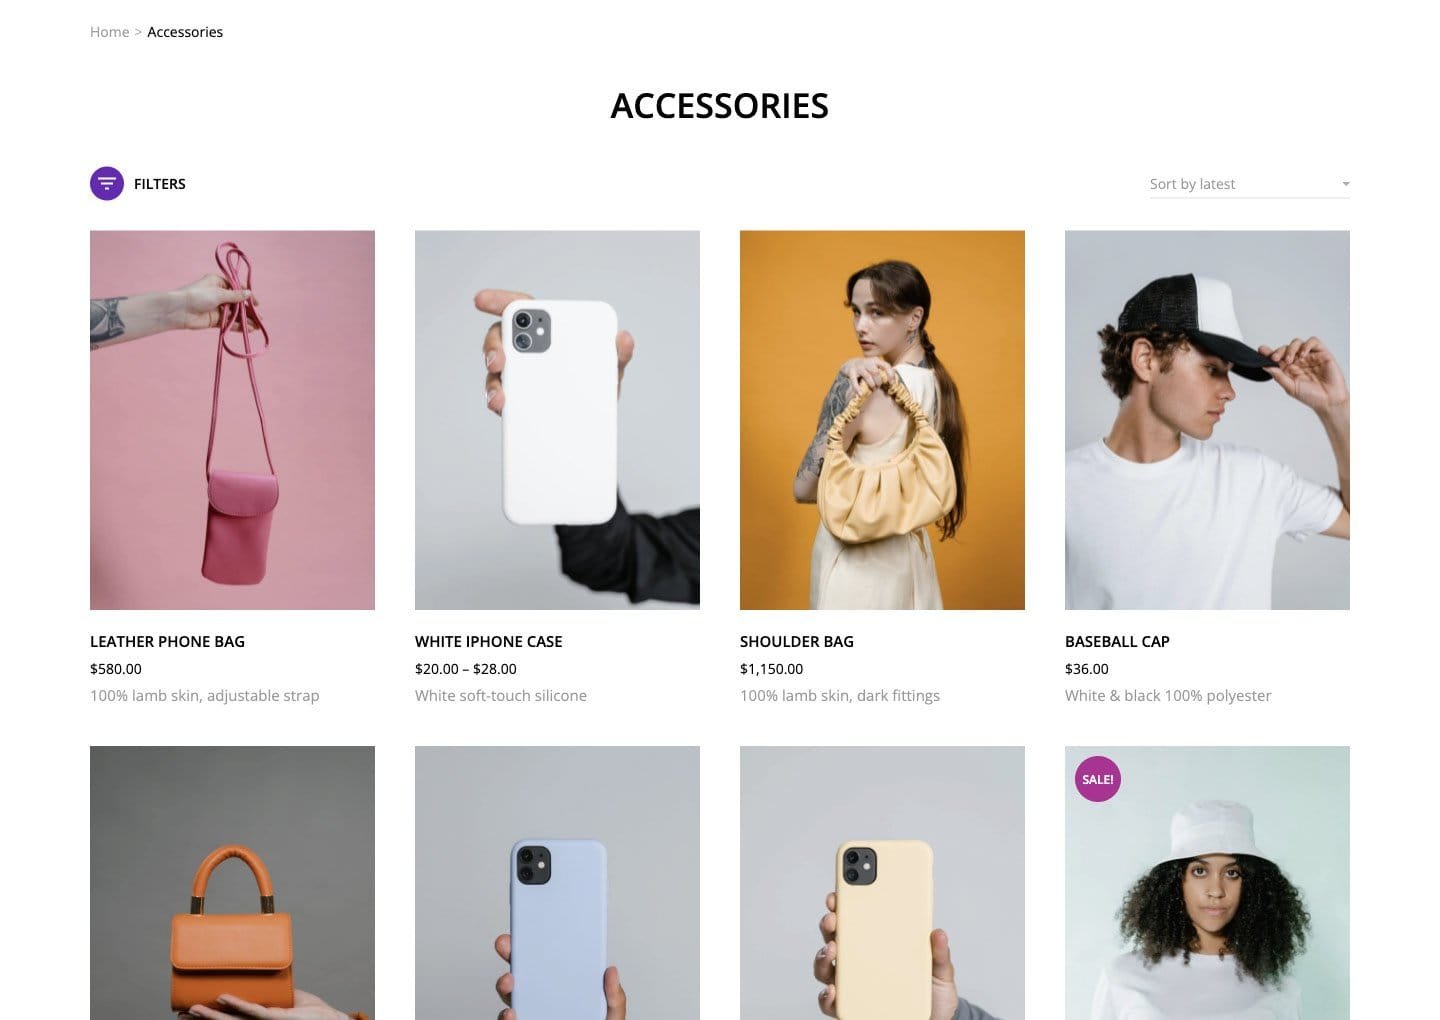This screenshot has width=1440, height=1020.
Task: Click the Accessories page heading
Action: [x=720, y=106]
